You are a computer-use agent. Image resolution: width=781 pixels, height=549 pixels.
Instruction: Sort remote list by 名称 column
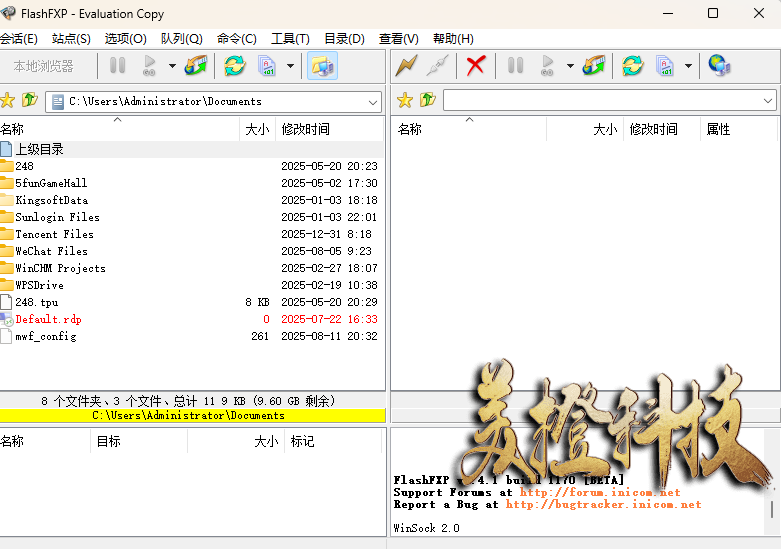click(469, 129)
